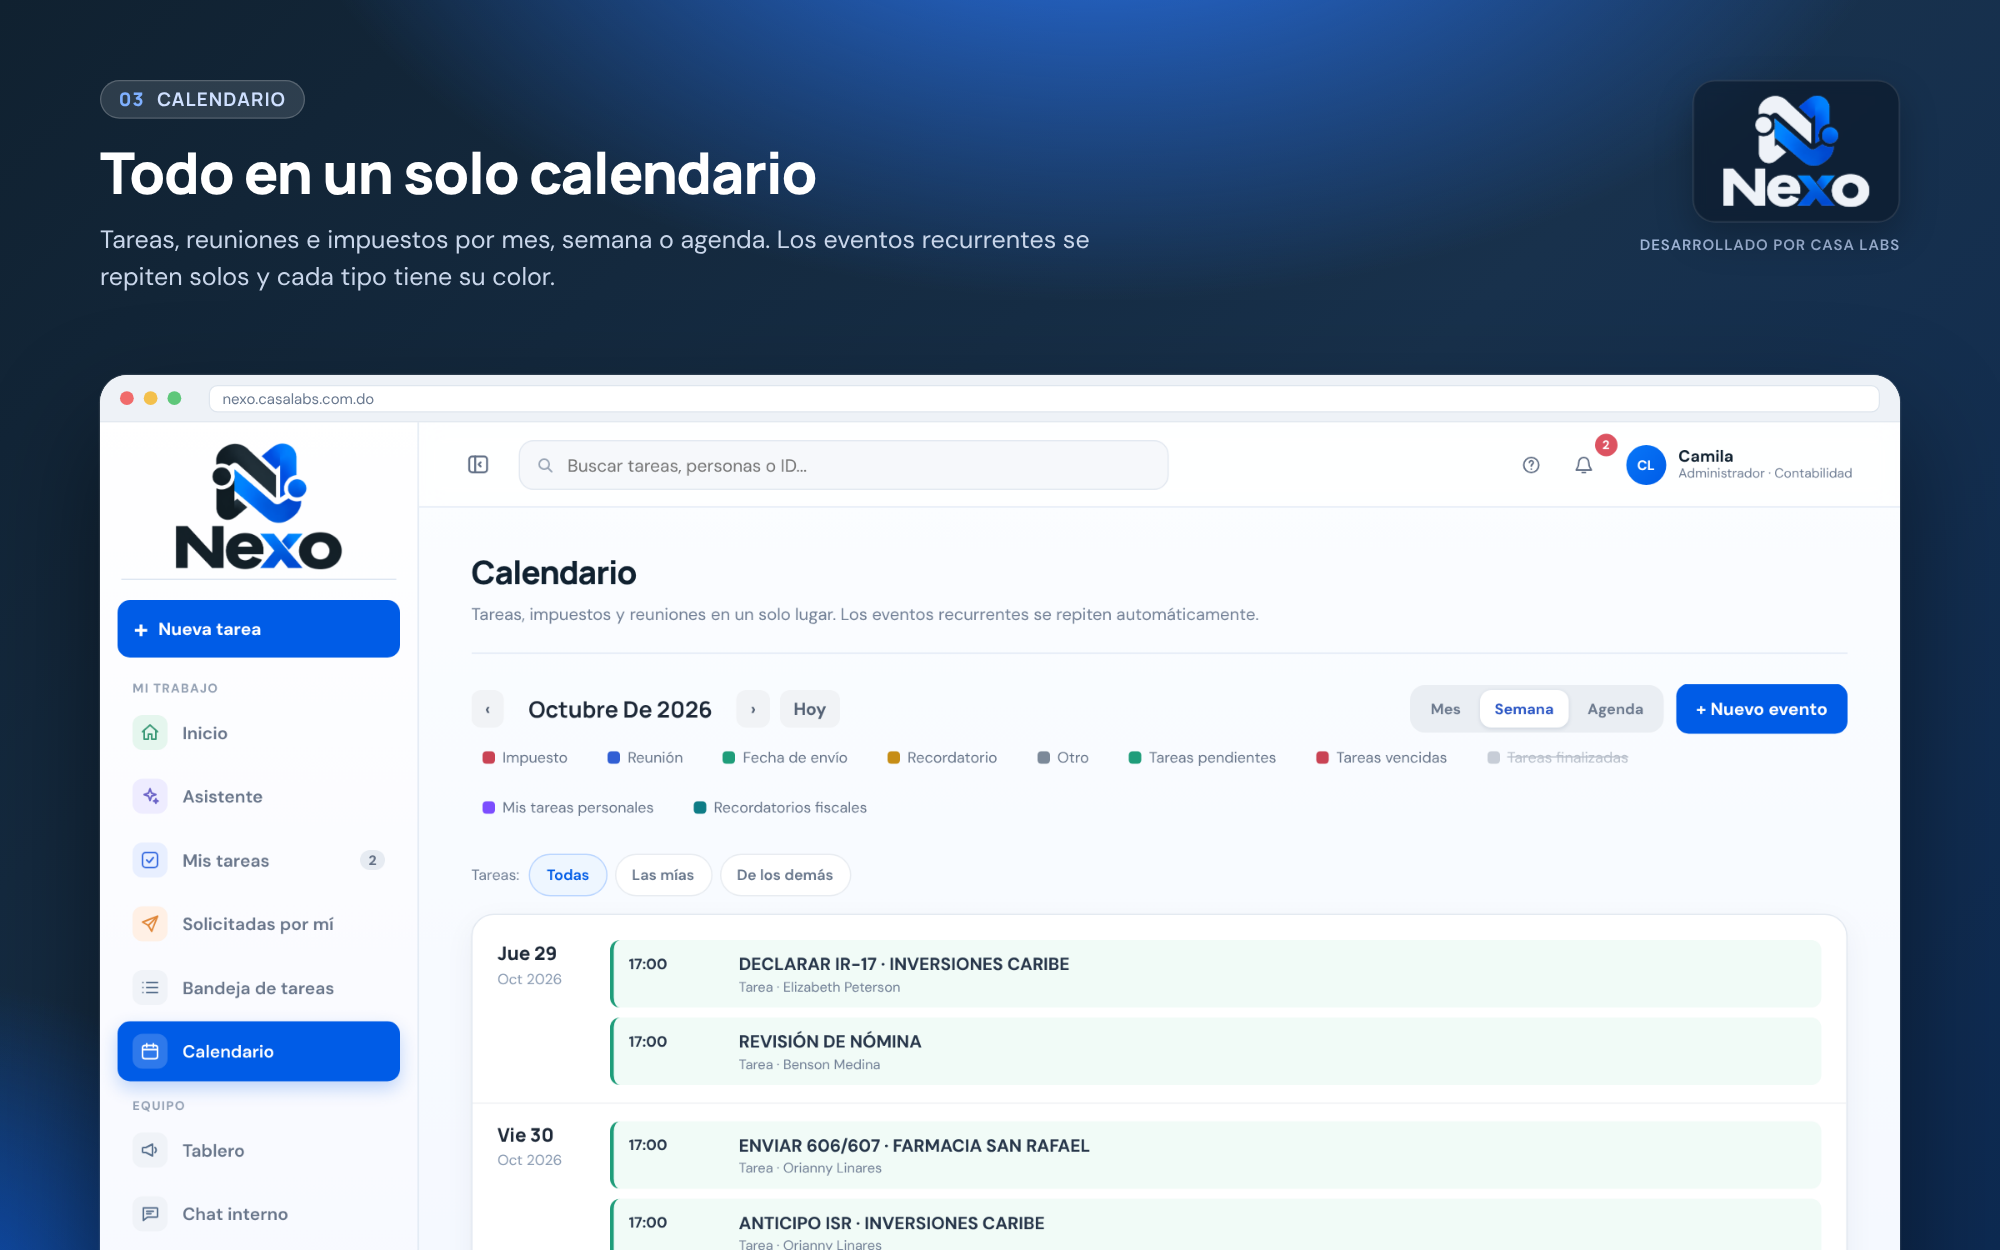Click the Nexo logo in the sidebar
2000x1250 pixels.
[258, 506]
